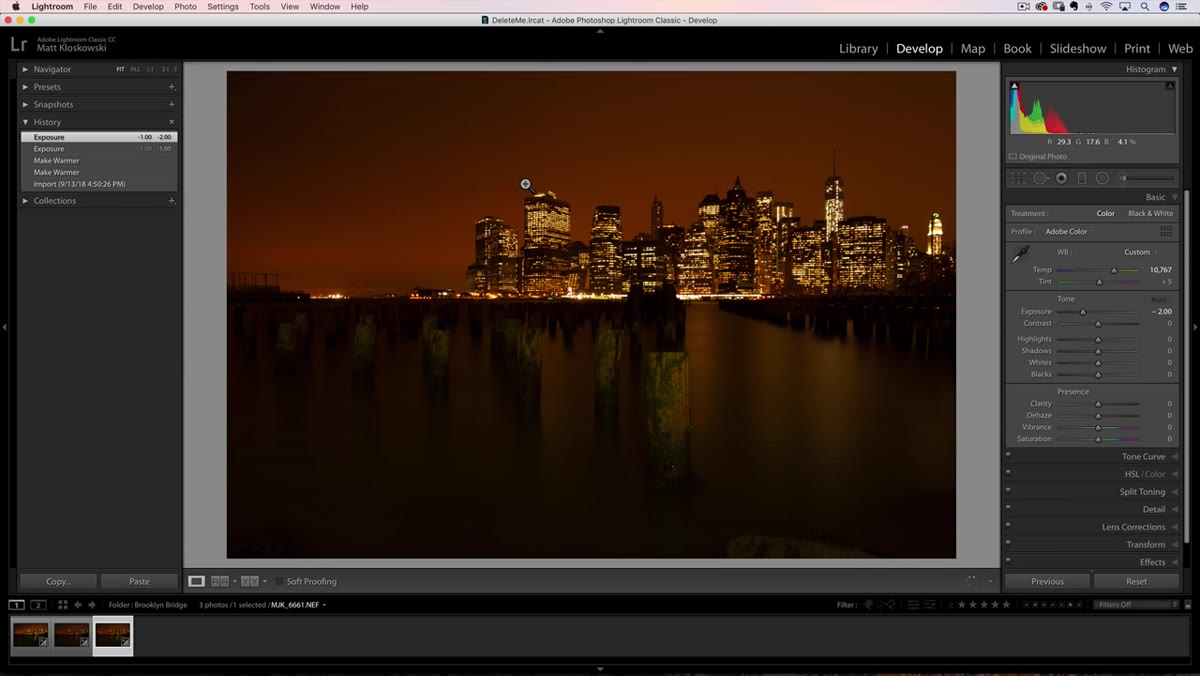Toggle the Detail panel switch

click(1008, 507)
